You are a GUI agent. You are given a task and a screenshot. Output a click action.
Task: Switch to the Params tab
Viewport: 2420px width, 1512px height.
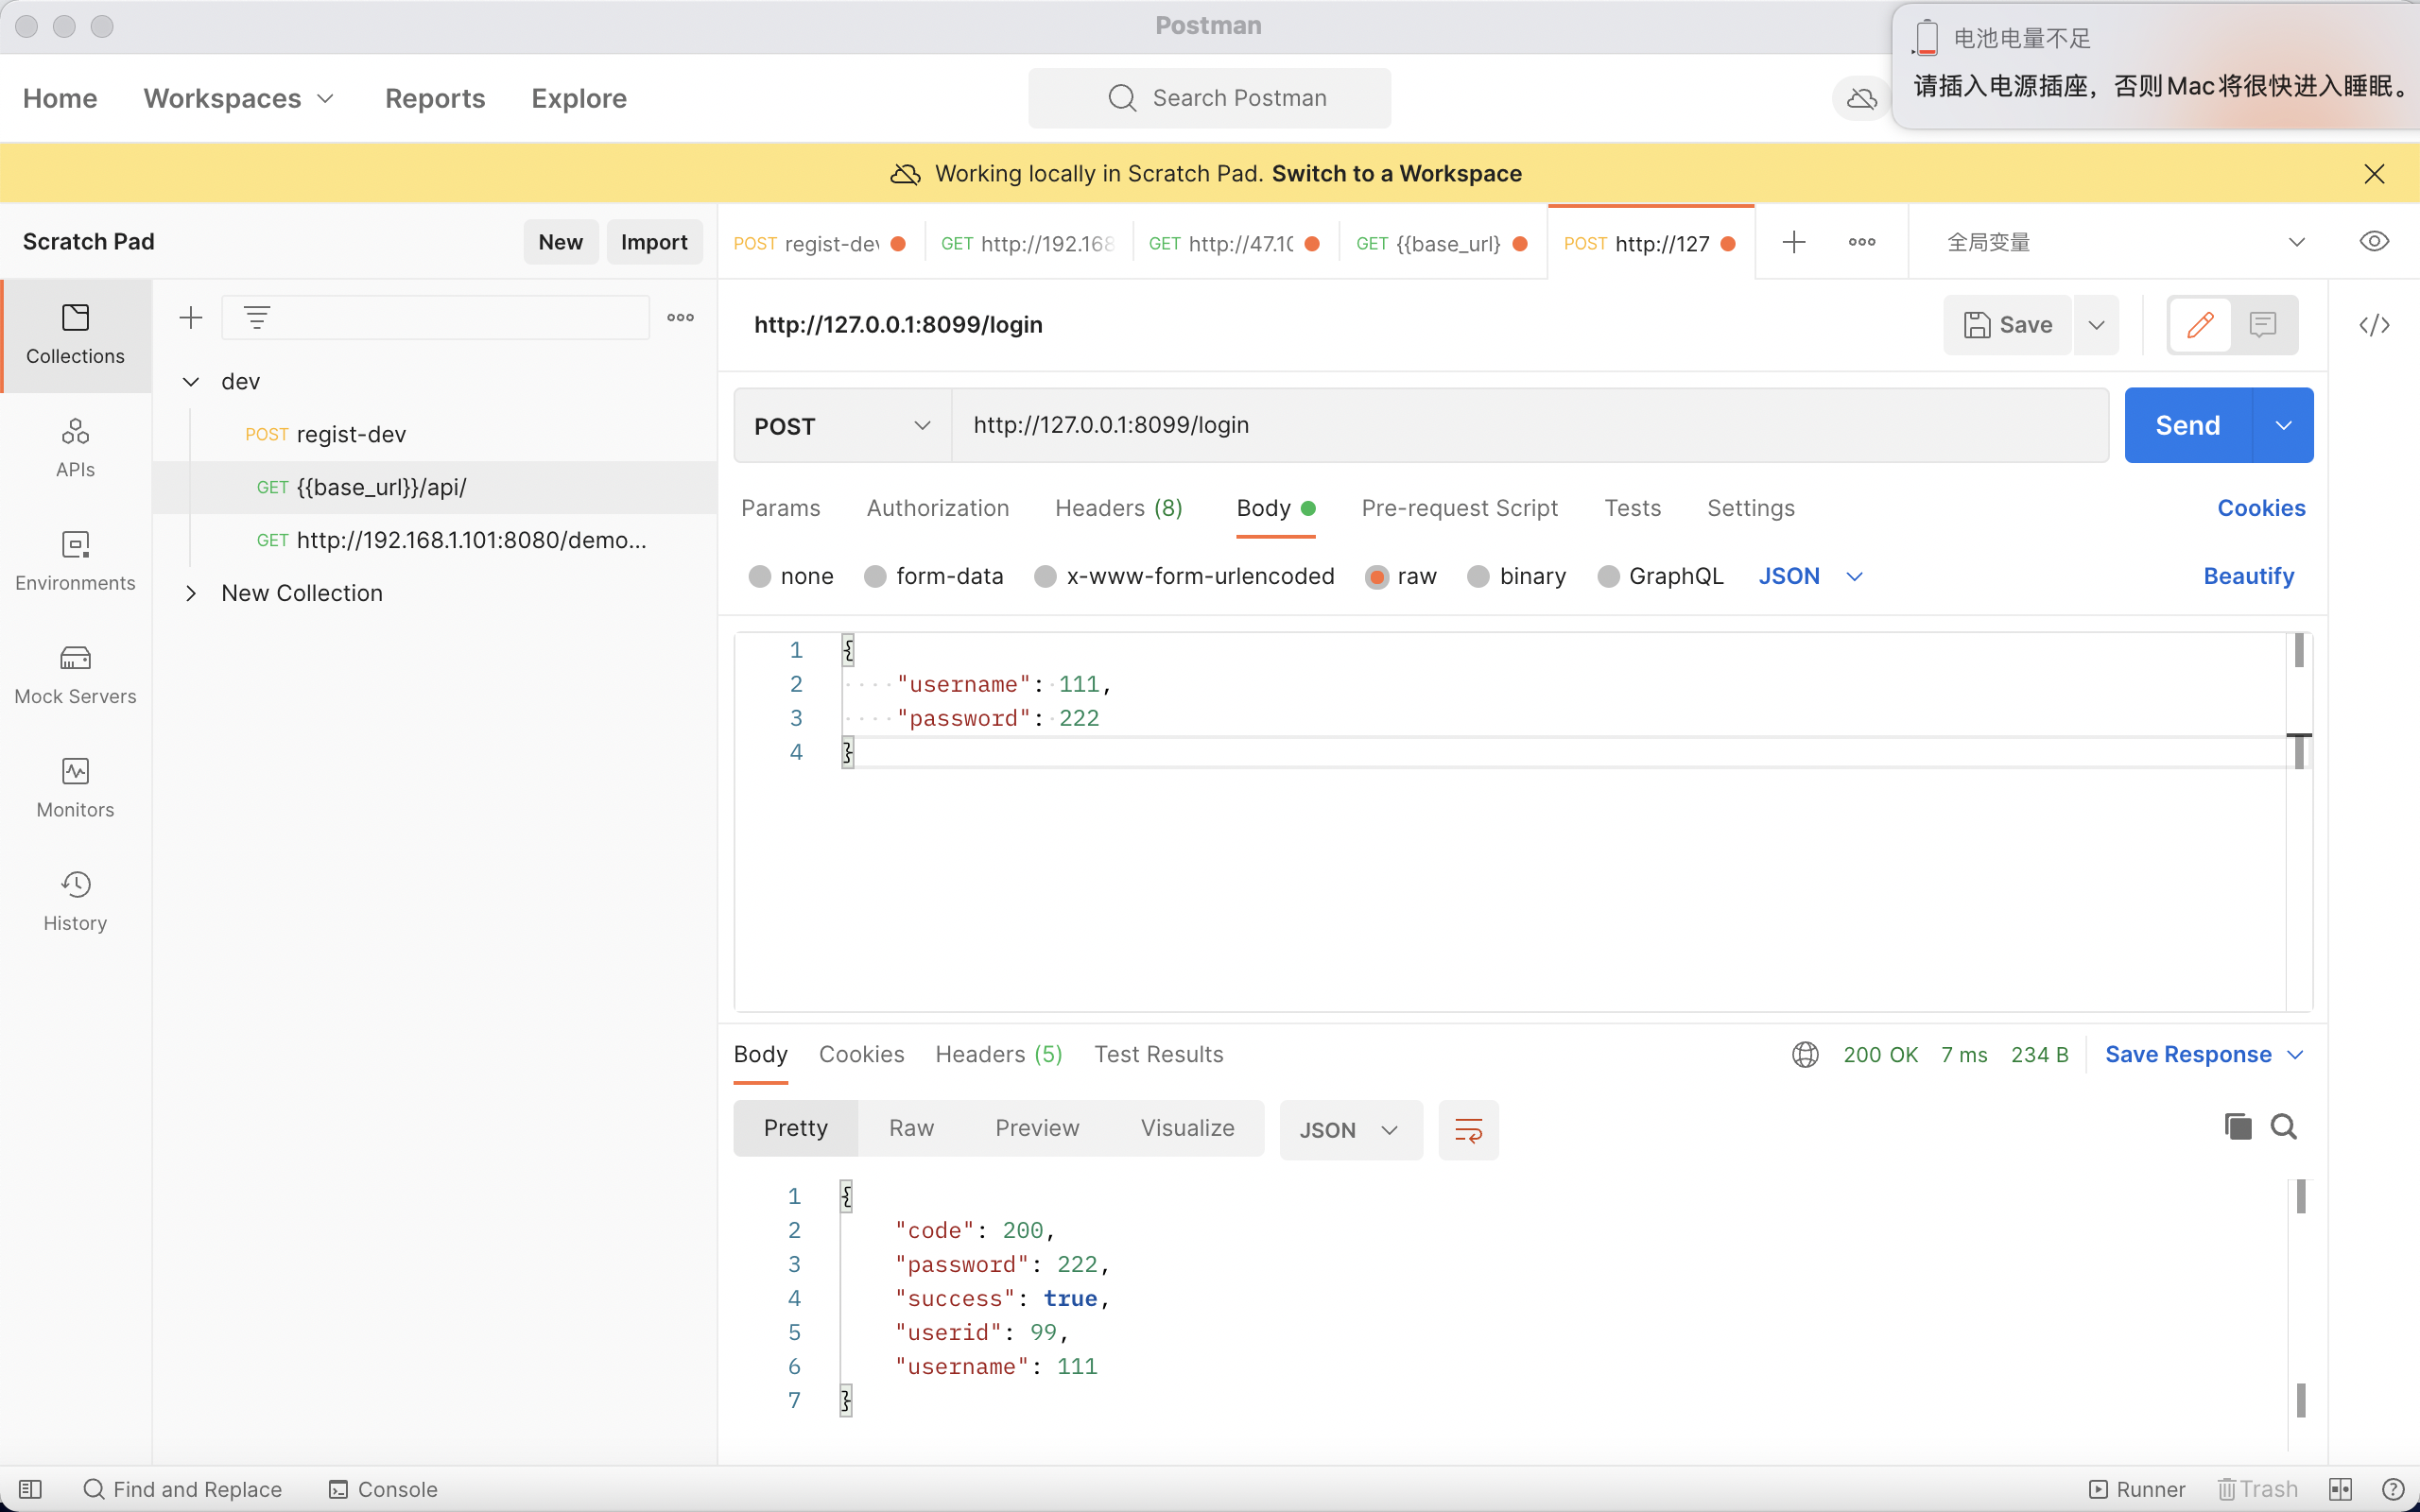(x=780, y=508)
